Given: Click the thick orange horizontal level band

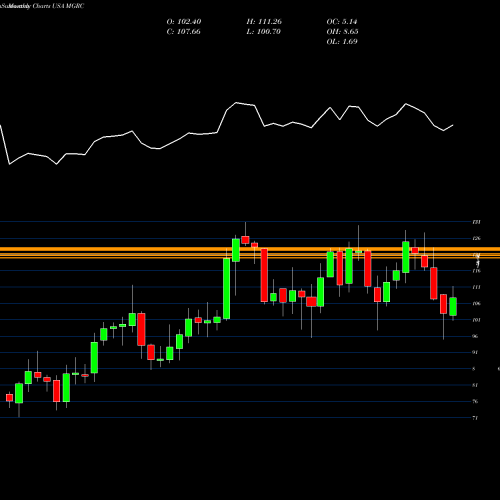Looking at the screenshot, I should tap(250, 249).
